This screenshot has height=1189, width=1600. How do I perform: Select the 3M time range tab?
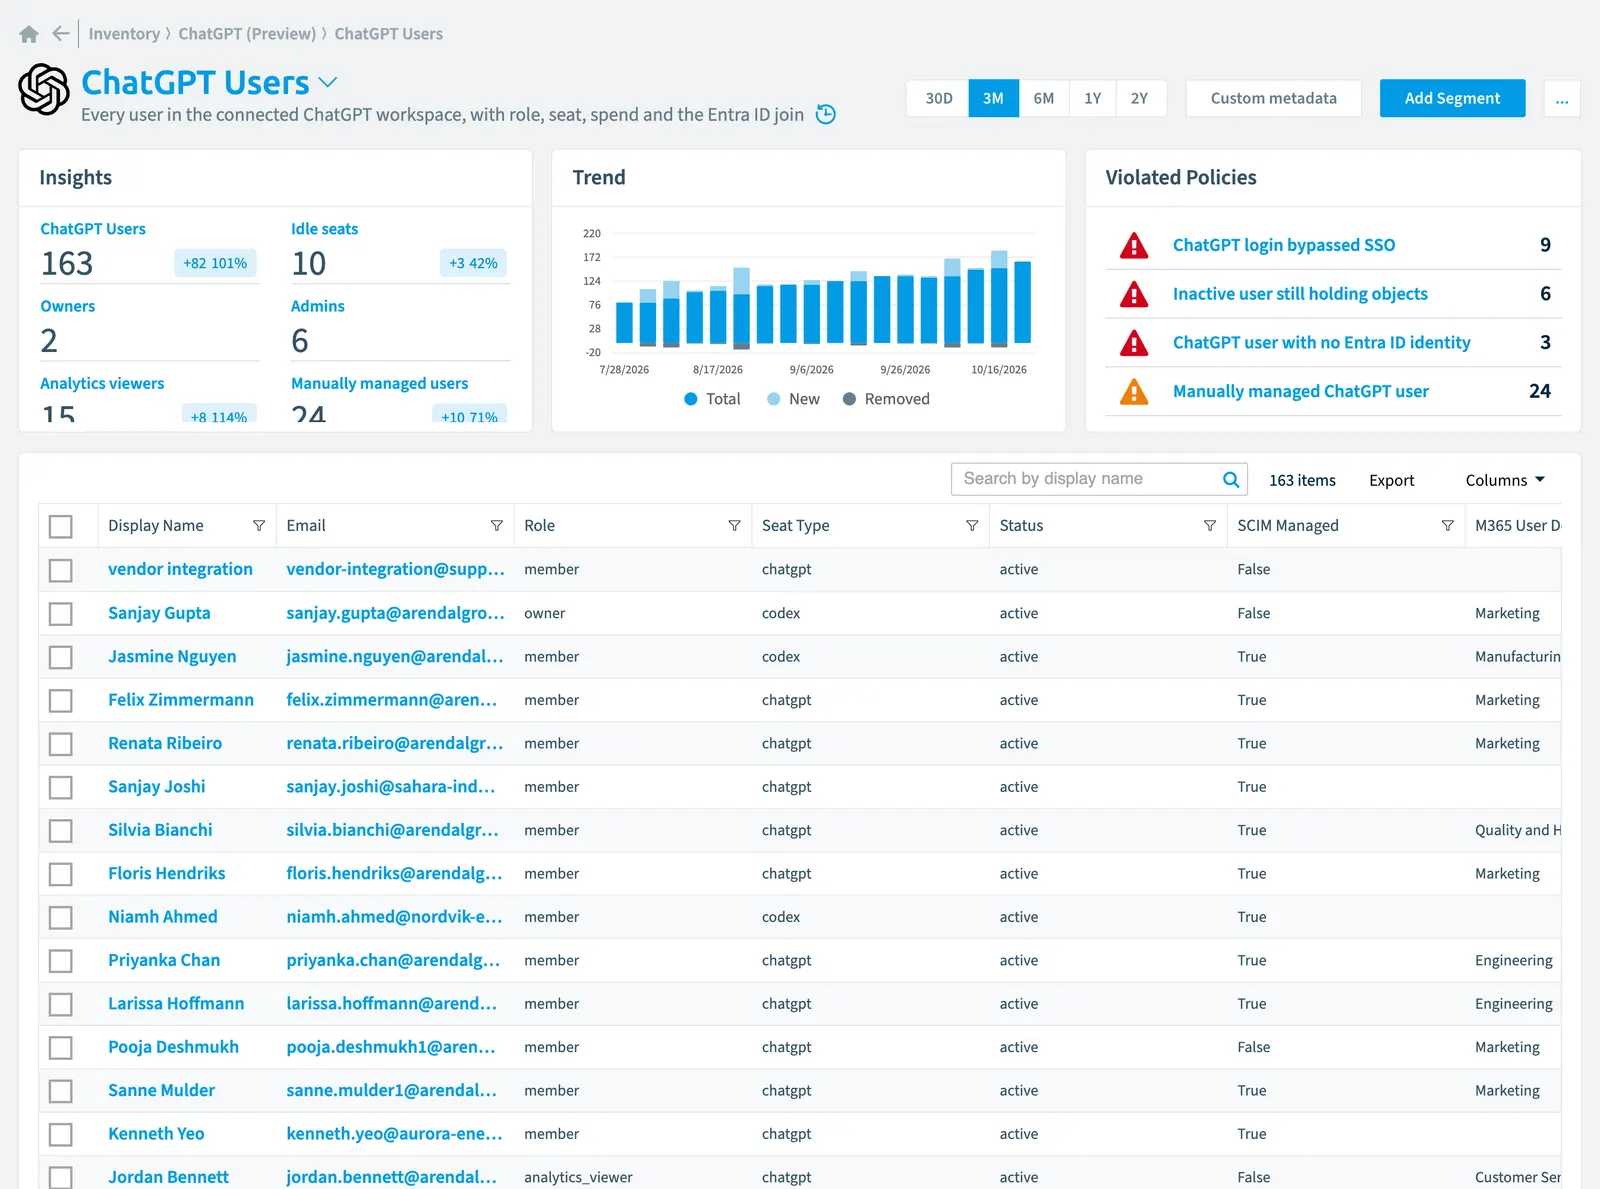click(993, 98)
